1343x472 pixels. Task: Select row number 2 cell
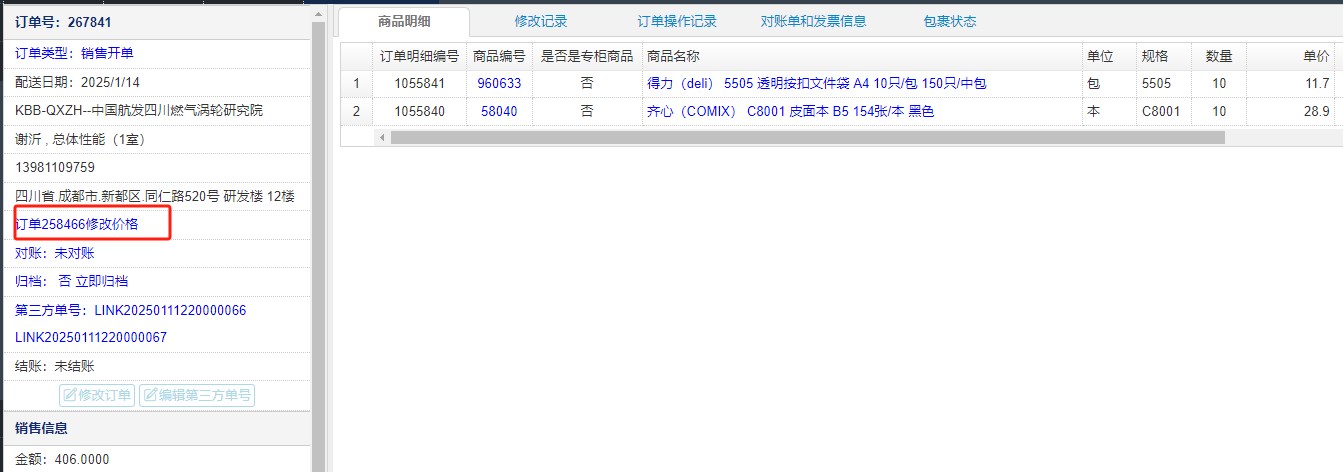(356, 112)
